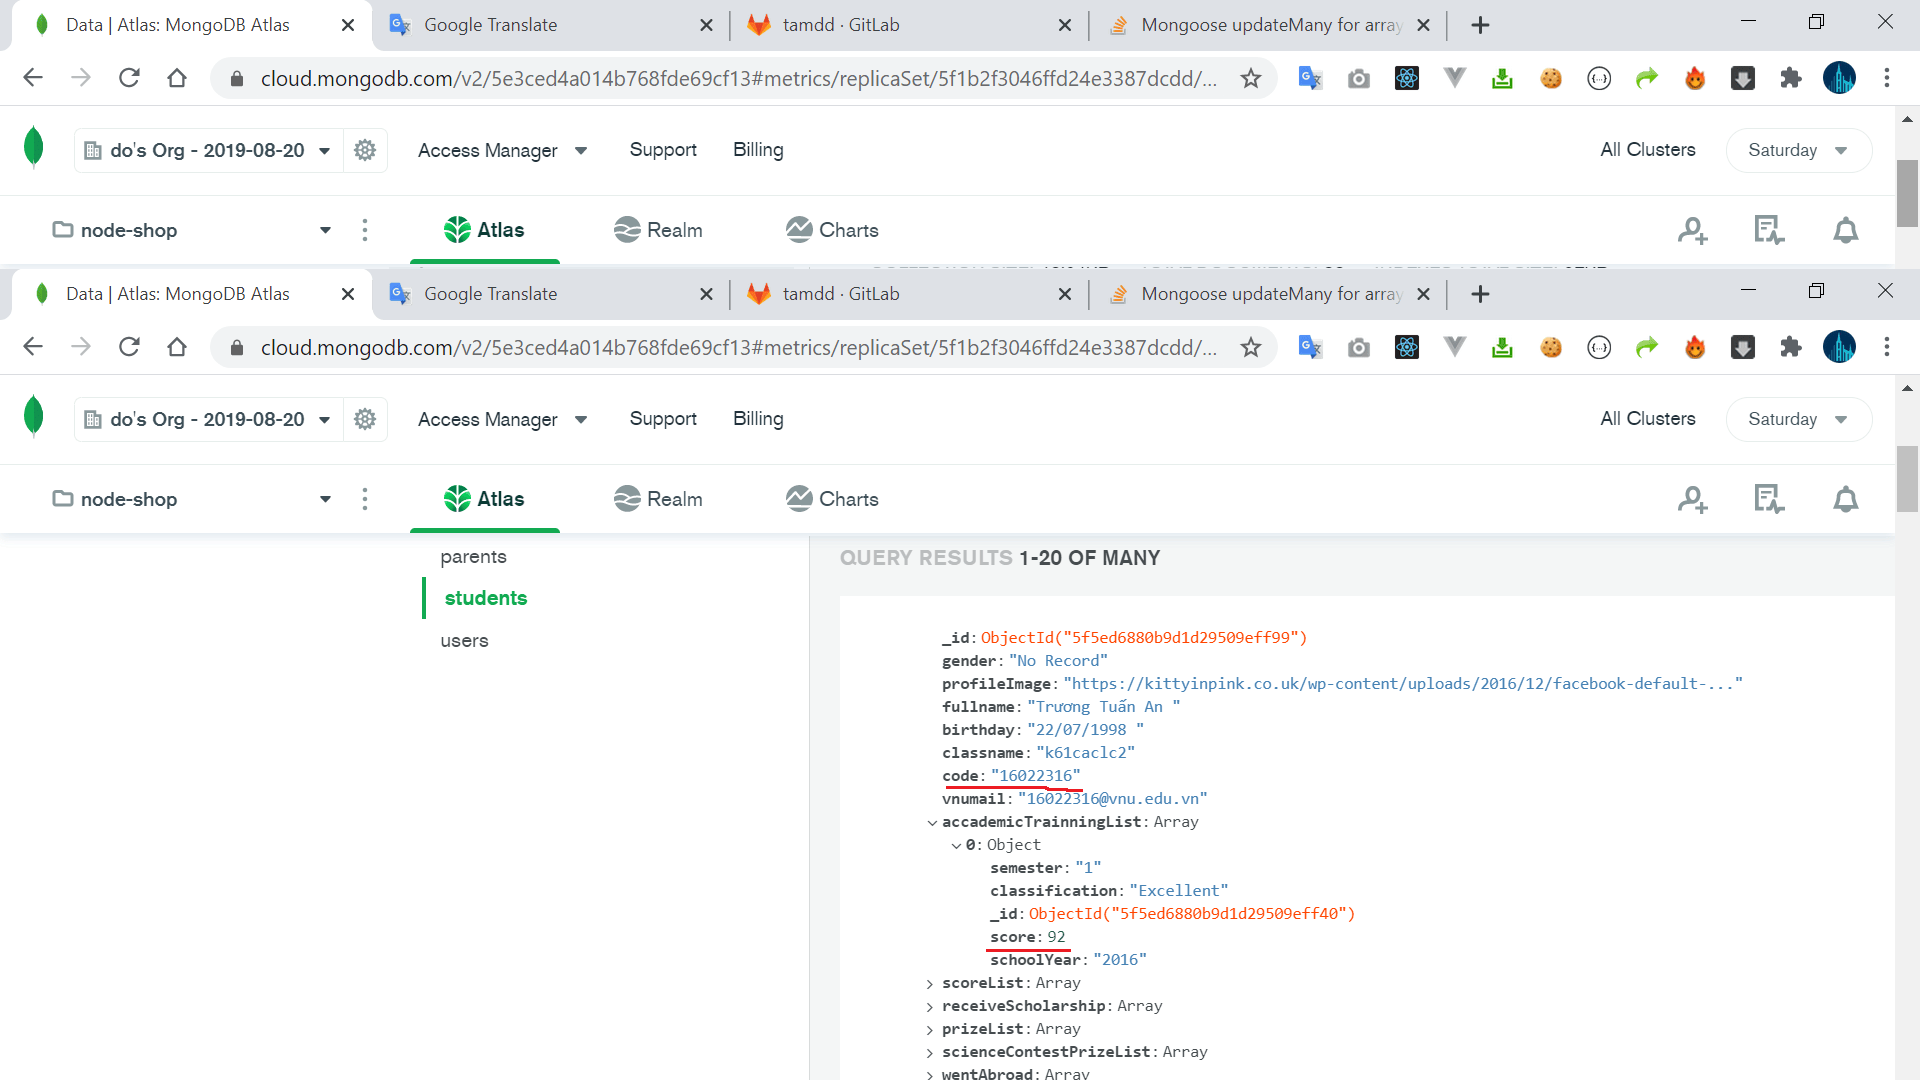Image resolution: width=1920 pixels, height=1080 pixels.
Task: Open node-shop project dropdown in lower window
Action: click(192, 498)
